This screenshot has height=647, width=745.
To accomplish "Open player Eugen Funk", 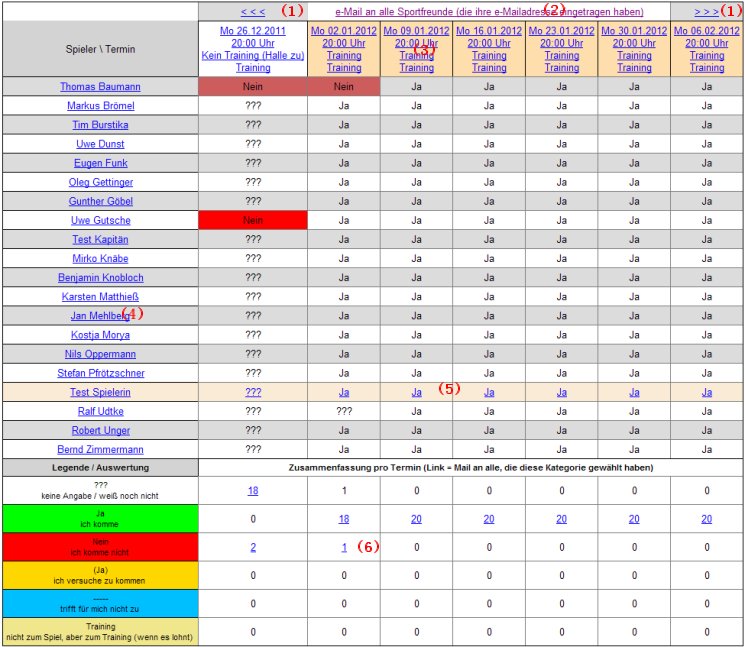I will (101, 163).
